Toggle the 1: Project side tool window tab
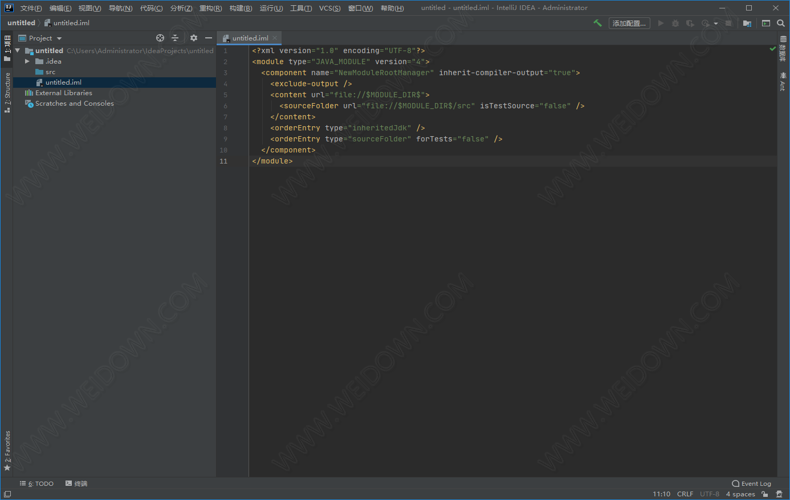Viewport: 790px width, 500px height. pos(7,48)
